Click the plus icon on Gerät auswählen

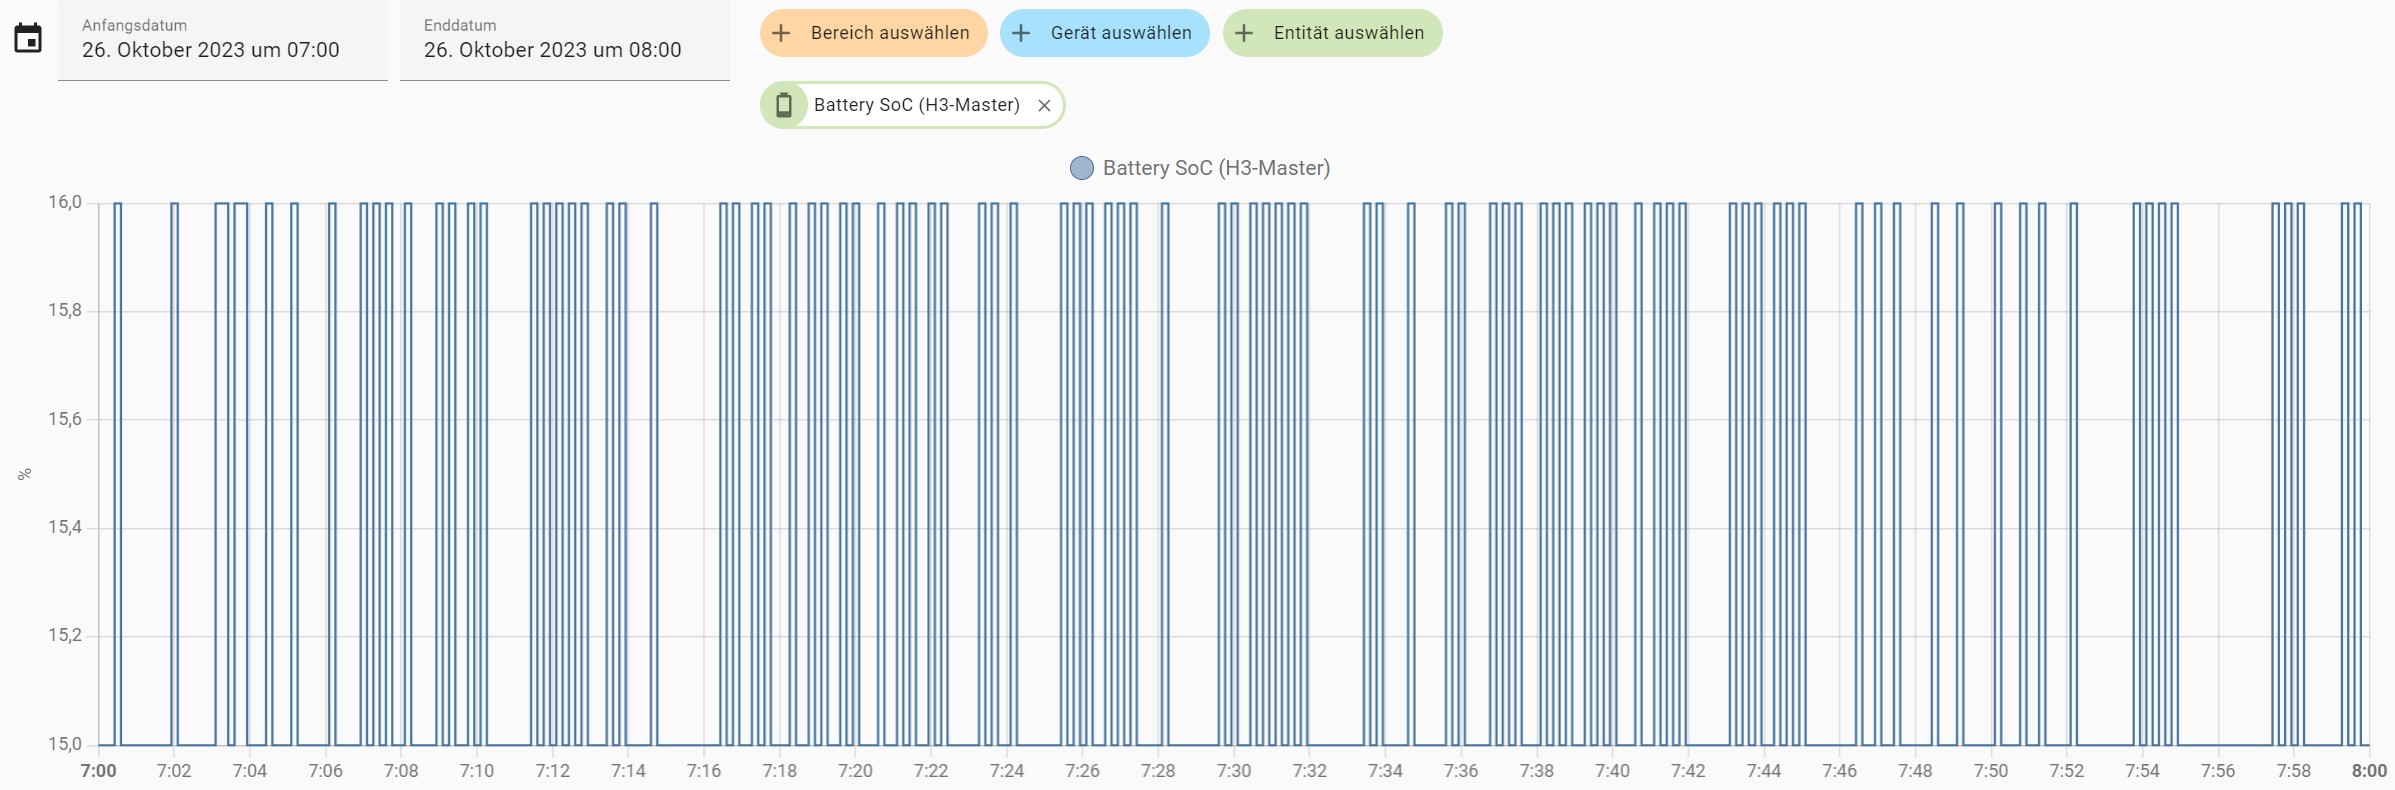[x=1021, y=33]
